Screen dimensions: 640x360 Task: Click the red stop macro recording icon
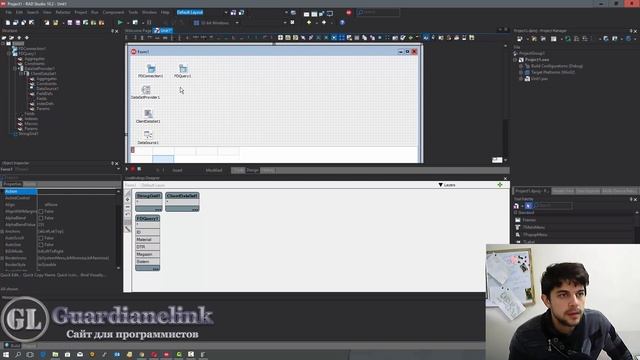pos(133,169)
